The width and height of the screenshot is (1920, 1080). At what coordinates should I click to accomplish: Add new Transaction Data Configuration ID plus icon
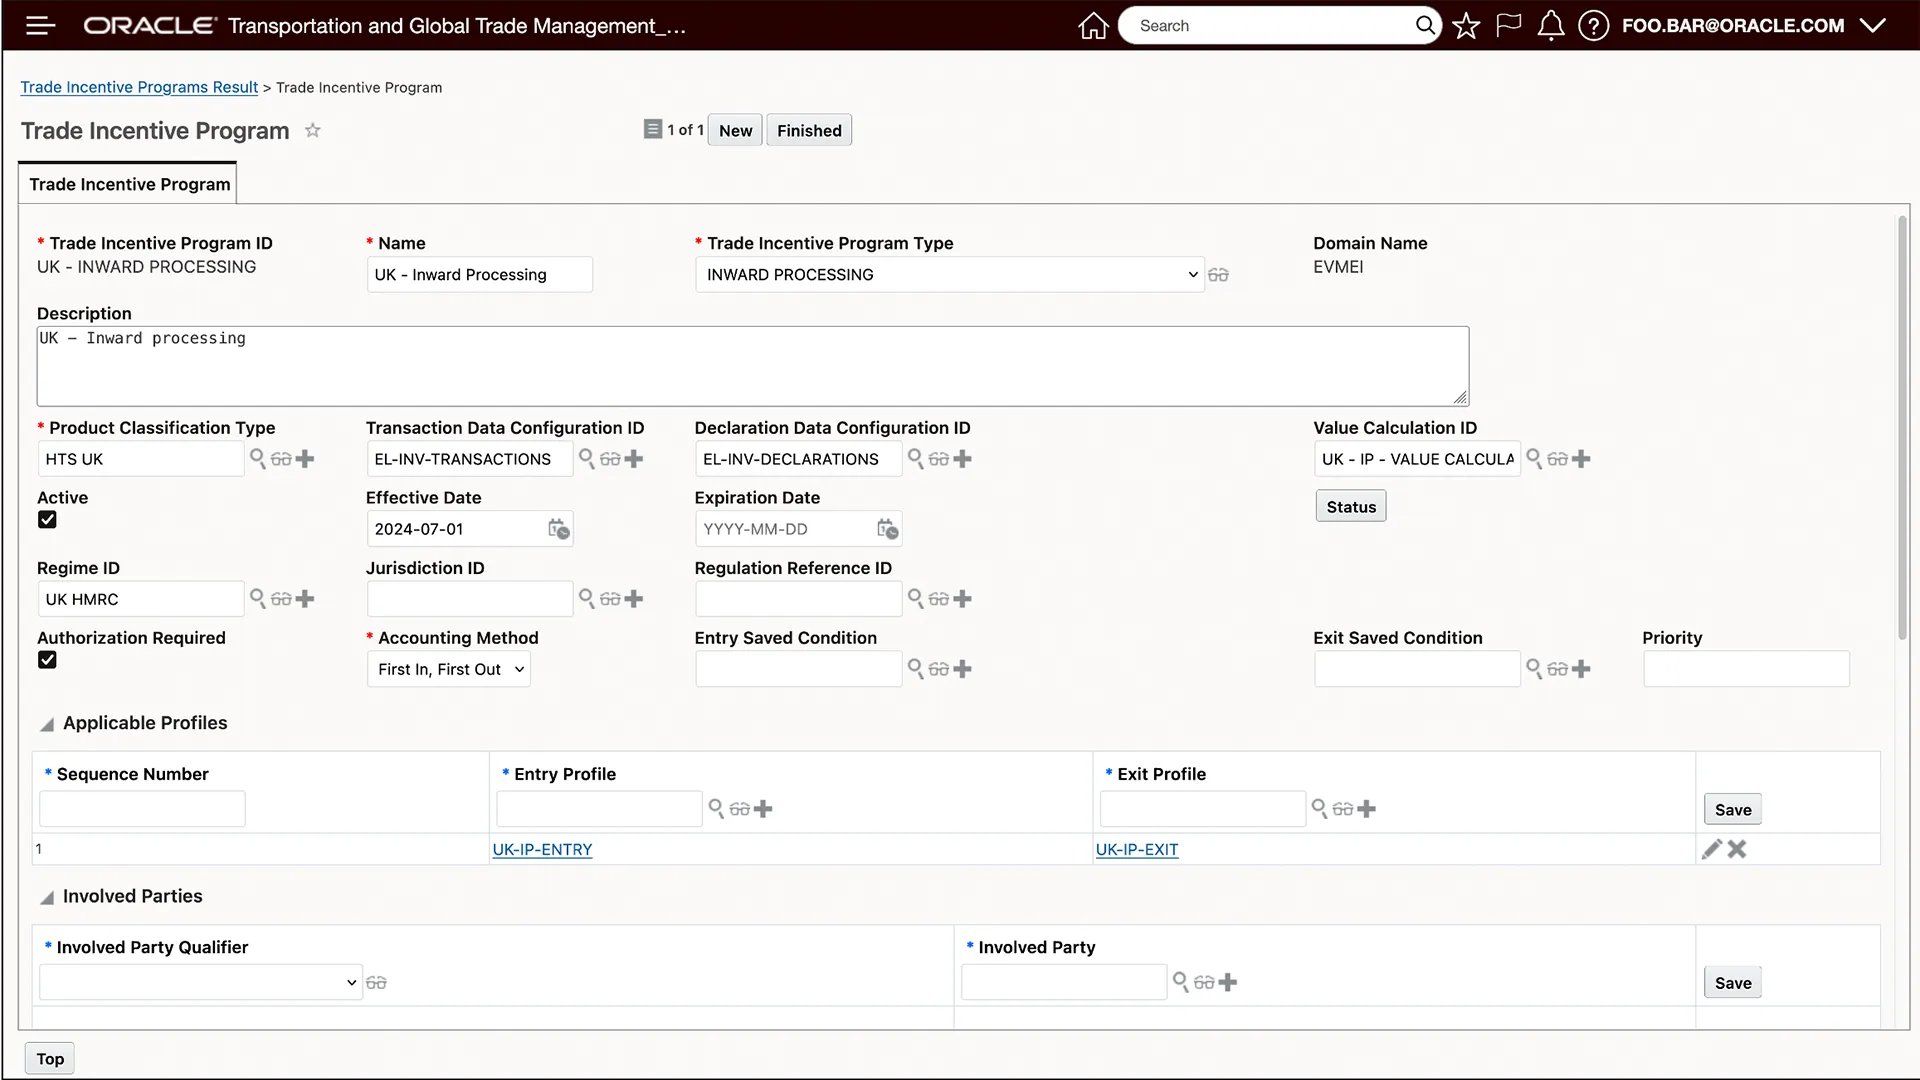click(x=634, y=459)
